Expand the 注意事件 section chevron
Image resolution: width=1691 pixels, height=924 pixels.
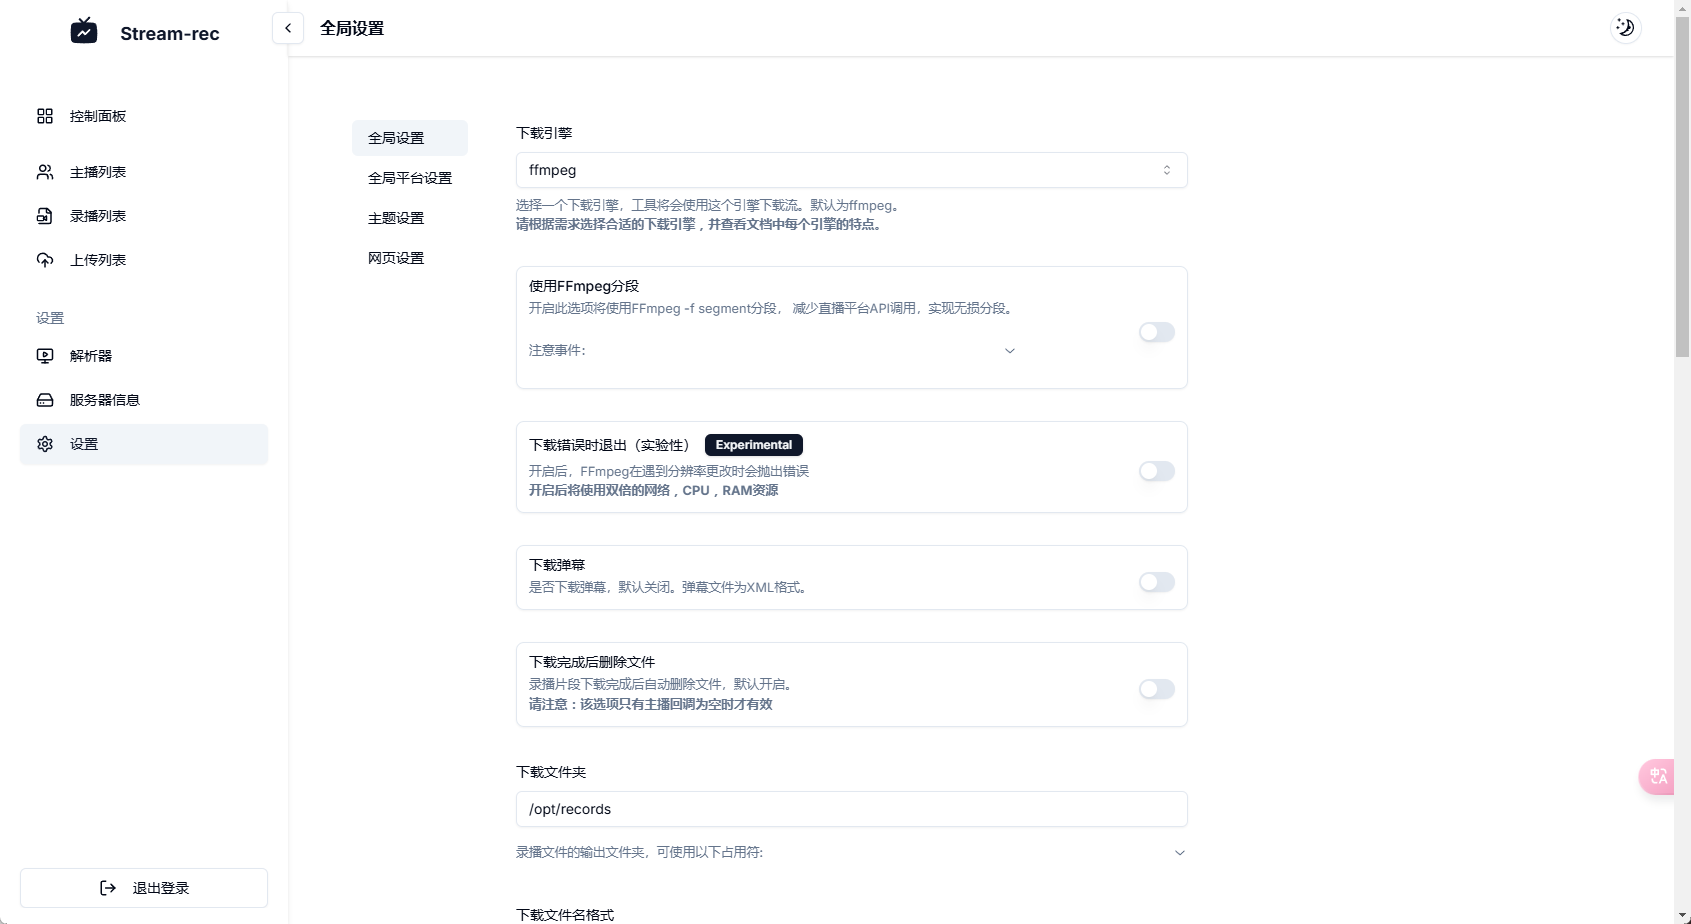click(x=1010, y=351)
